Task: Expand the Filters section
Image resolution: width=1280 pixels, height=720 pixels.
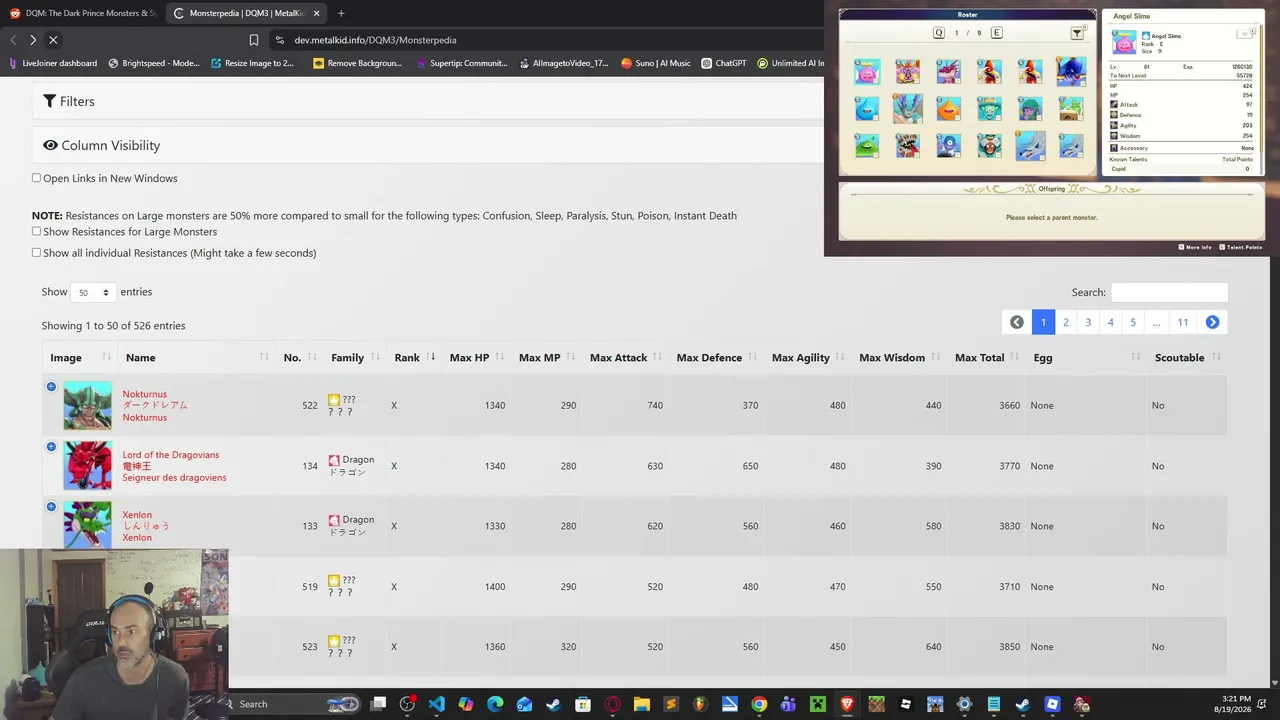Action: (69, 101)
